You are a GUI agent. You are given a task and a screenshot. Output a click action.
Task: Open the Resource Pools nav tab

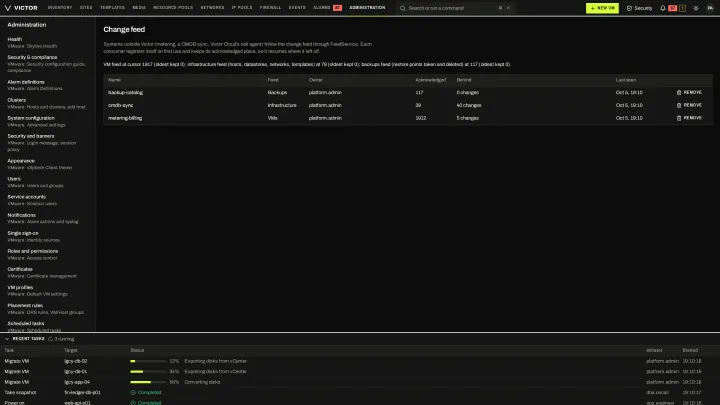(173, 8)
